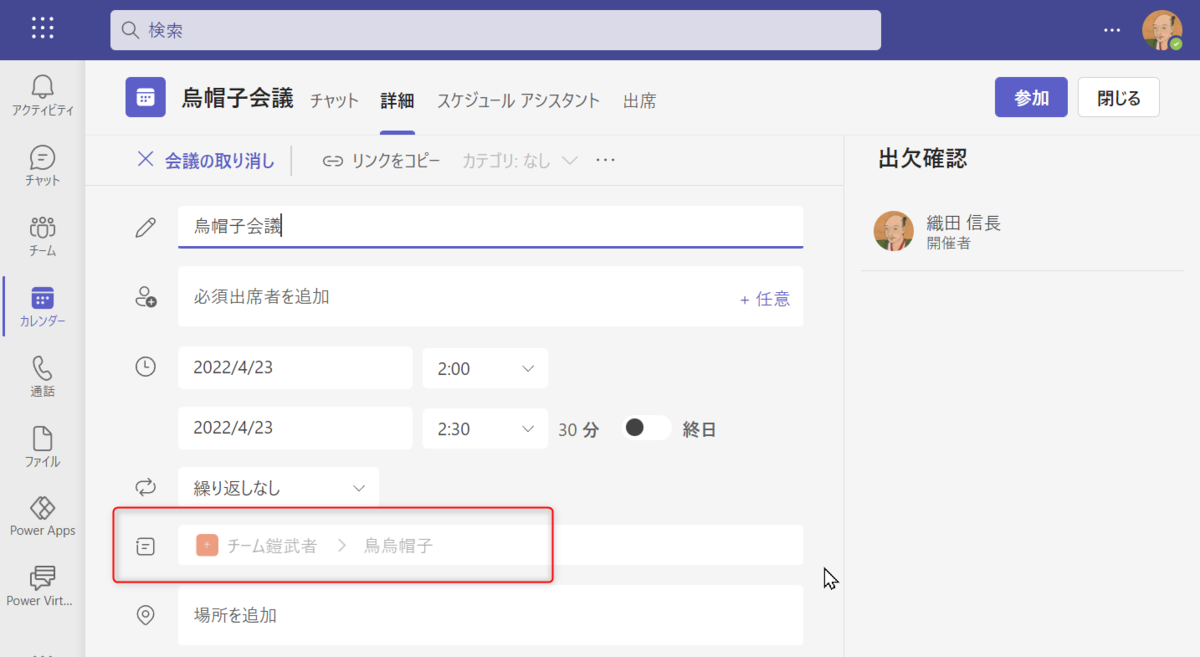Screen dimensions: 1200x657
Task: Open チャット from the left sidebar
Action: click(41, 164)
